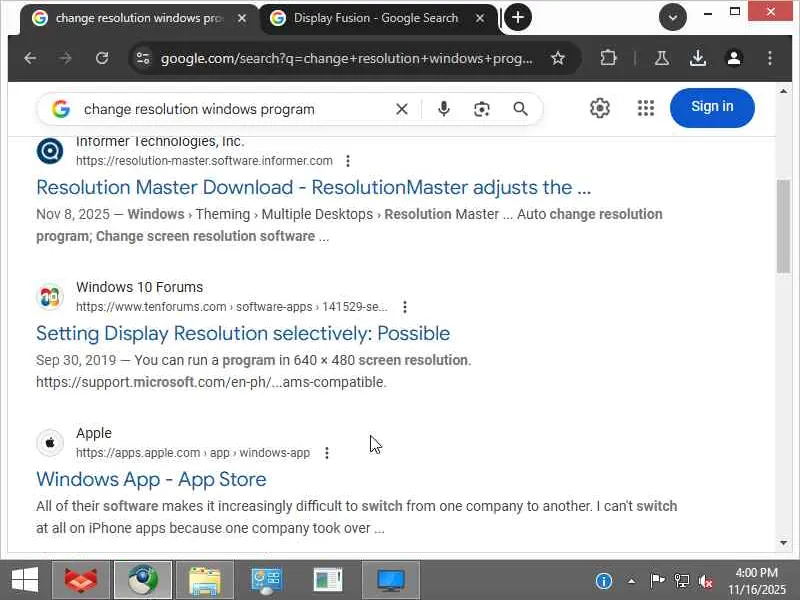Open network status tray icon

coord(682,581)
